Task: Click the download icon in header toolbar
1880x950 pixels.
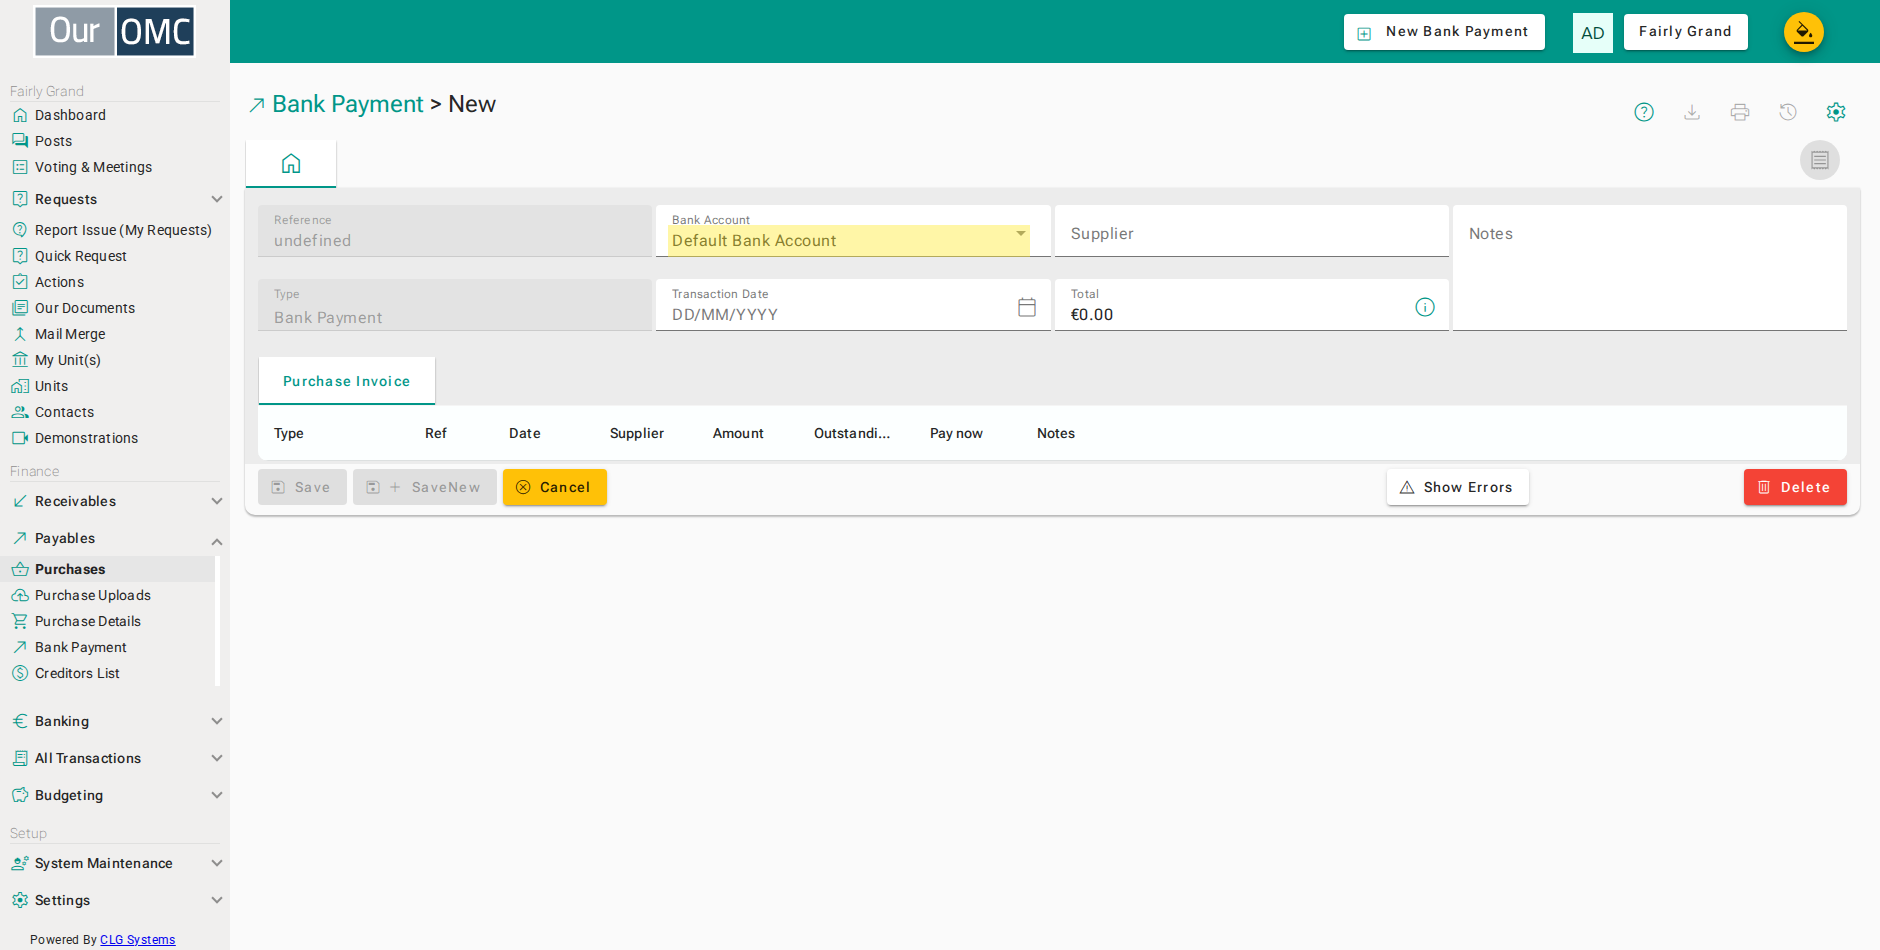Action: [x=1692, y=112]
